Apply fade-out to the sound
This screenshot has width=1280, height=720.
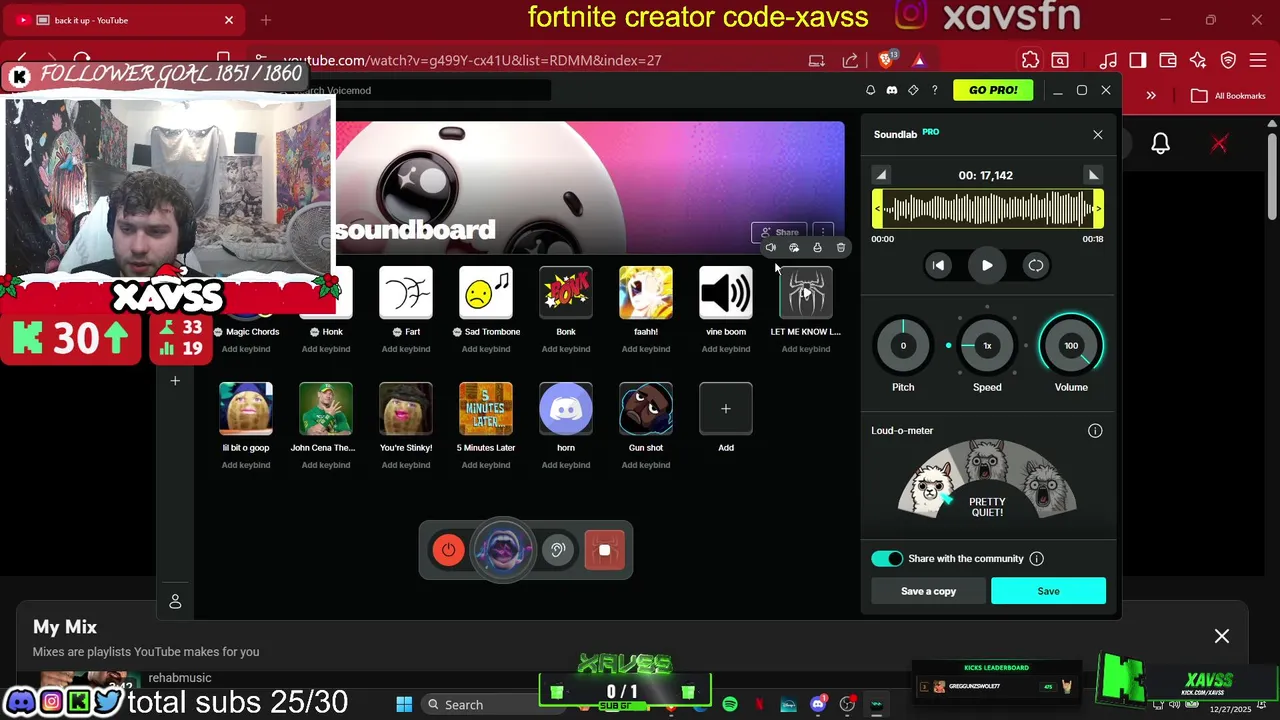[1093, 175]
